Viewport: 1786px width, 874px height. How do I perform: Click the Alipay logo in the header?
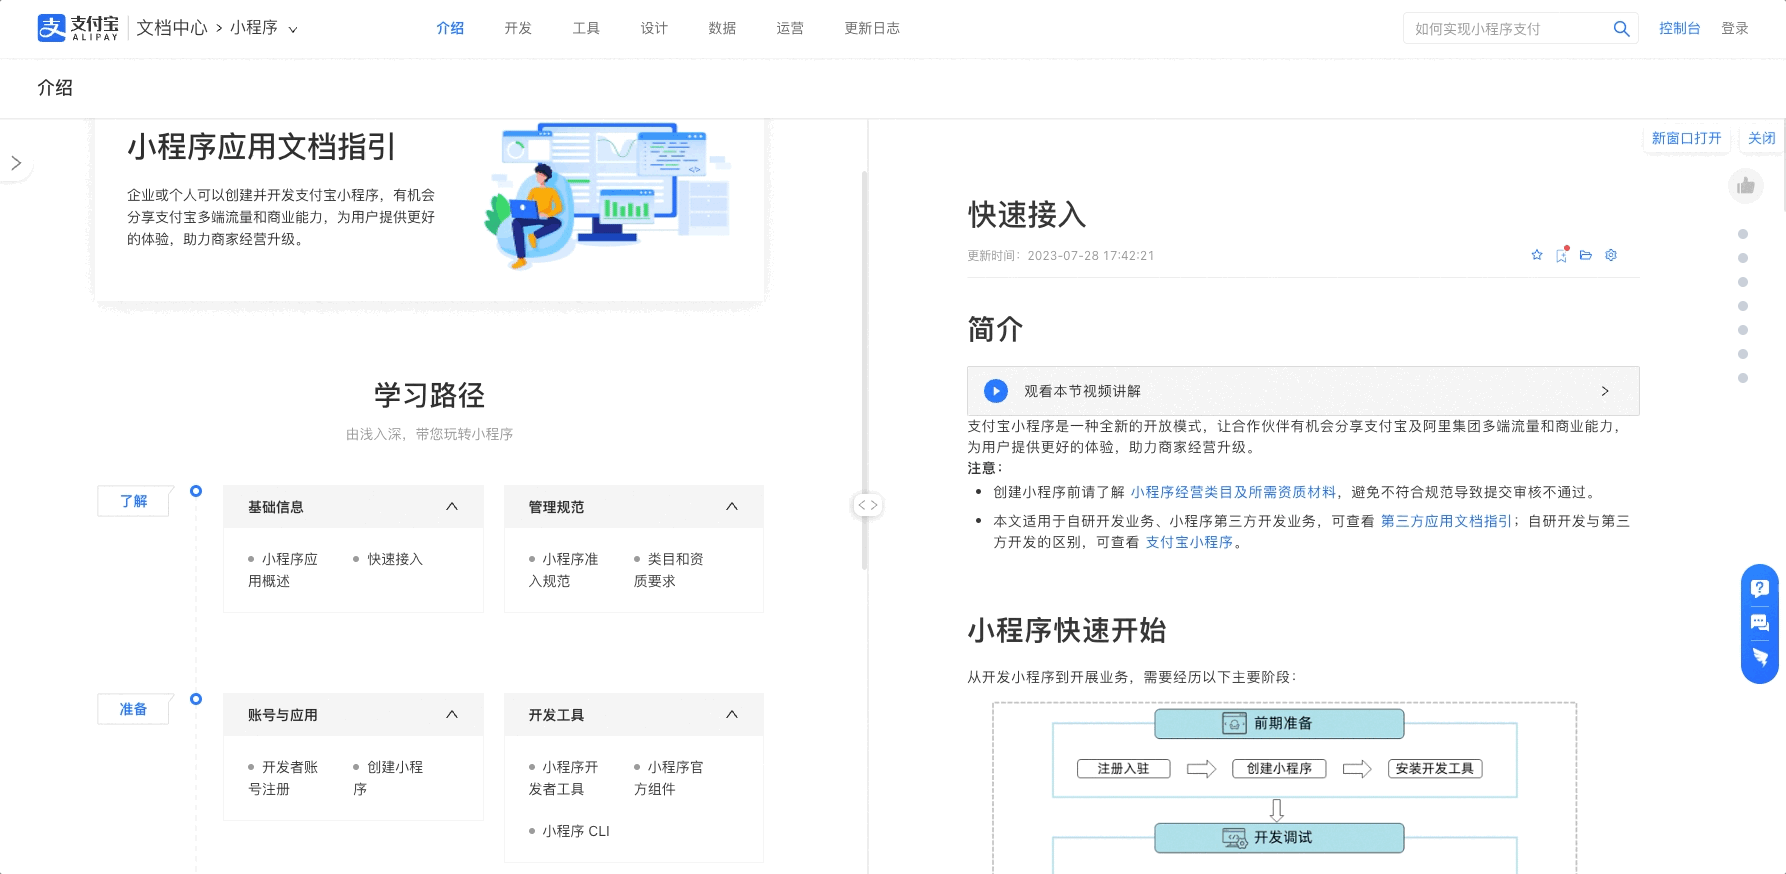coord(78,28)
